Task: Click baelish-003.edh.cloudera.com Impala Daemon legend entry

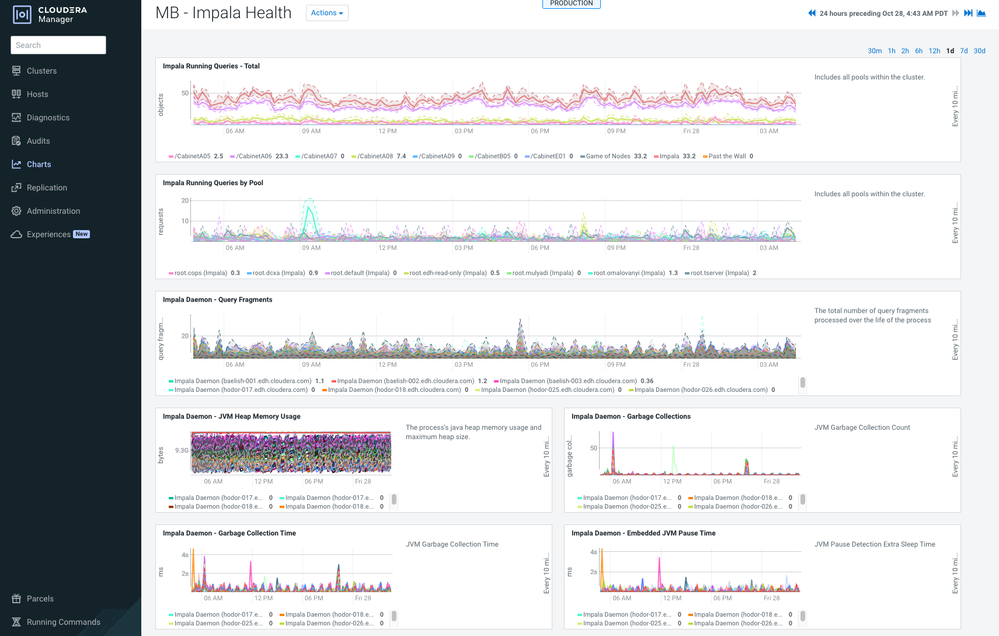Action: [x=573, y=381]
